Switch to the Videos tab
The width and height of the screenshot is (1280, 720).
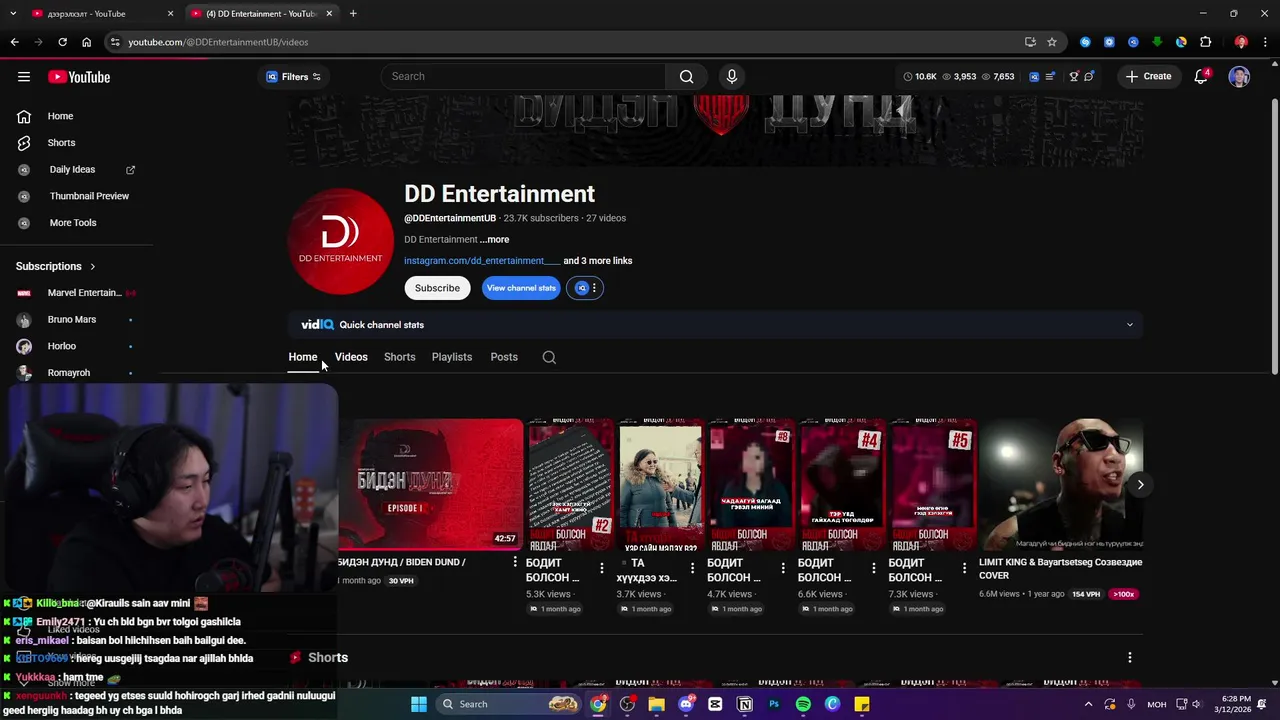[x=351, y=357]
